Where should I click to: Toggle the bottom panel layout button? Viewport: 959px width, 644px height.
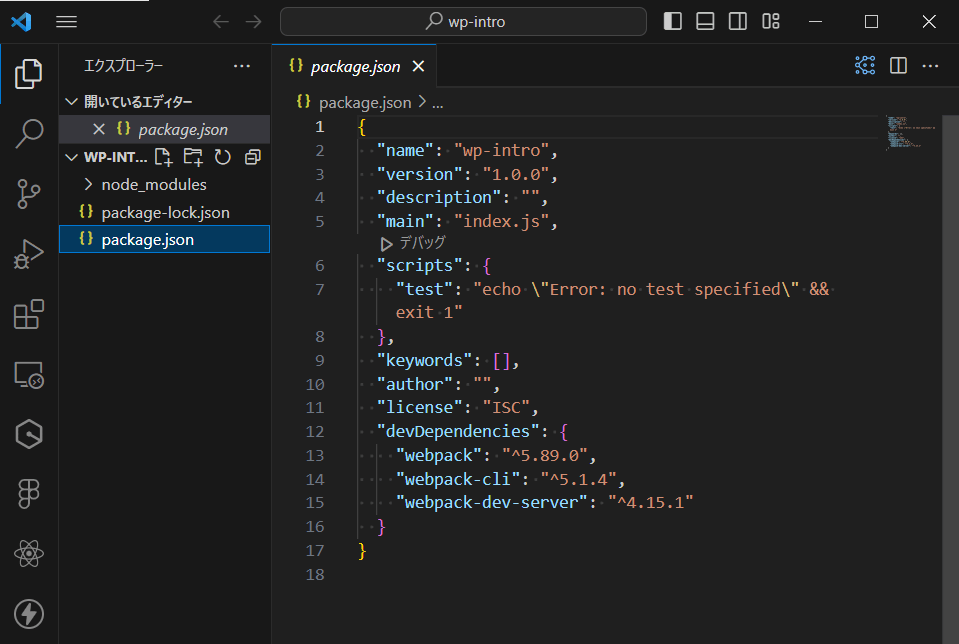(705, 21)
